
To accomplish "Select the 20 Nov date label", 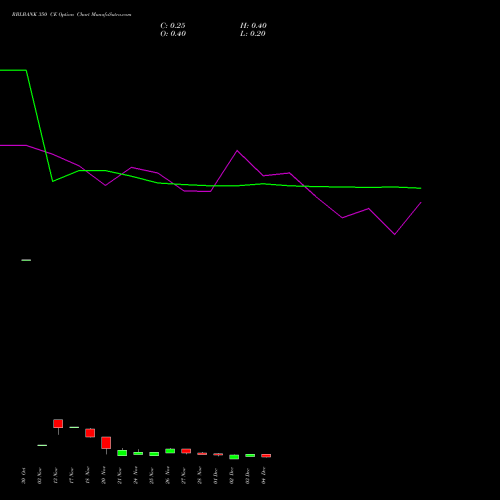I will click(x=103, y=476).
